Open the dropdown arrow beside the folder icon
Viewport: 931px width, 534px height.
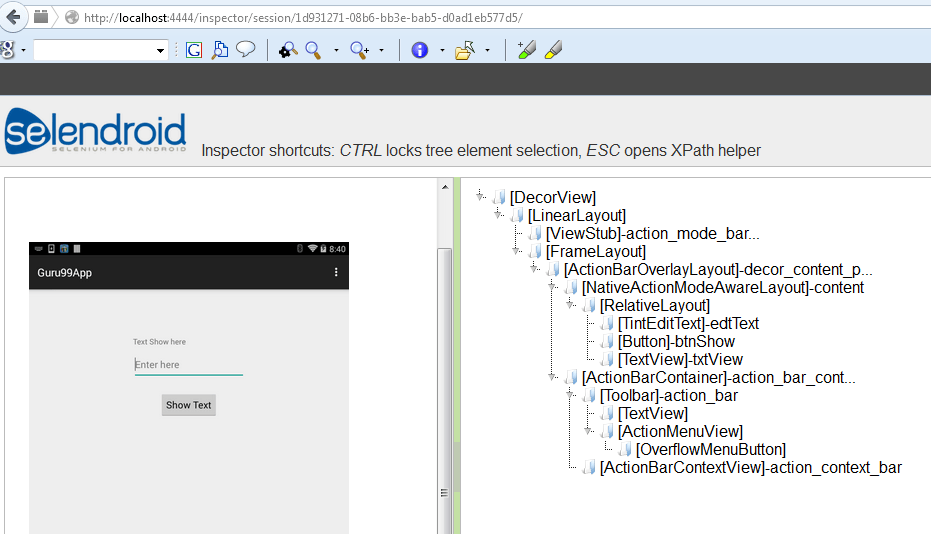pyautogui.click(x=487, y=50)
